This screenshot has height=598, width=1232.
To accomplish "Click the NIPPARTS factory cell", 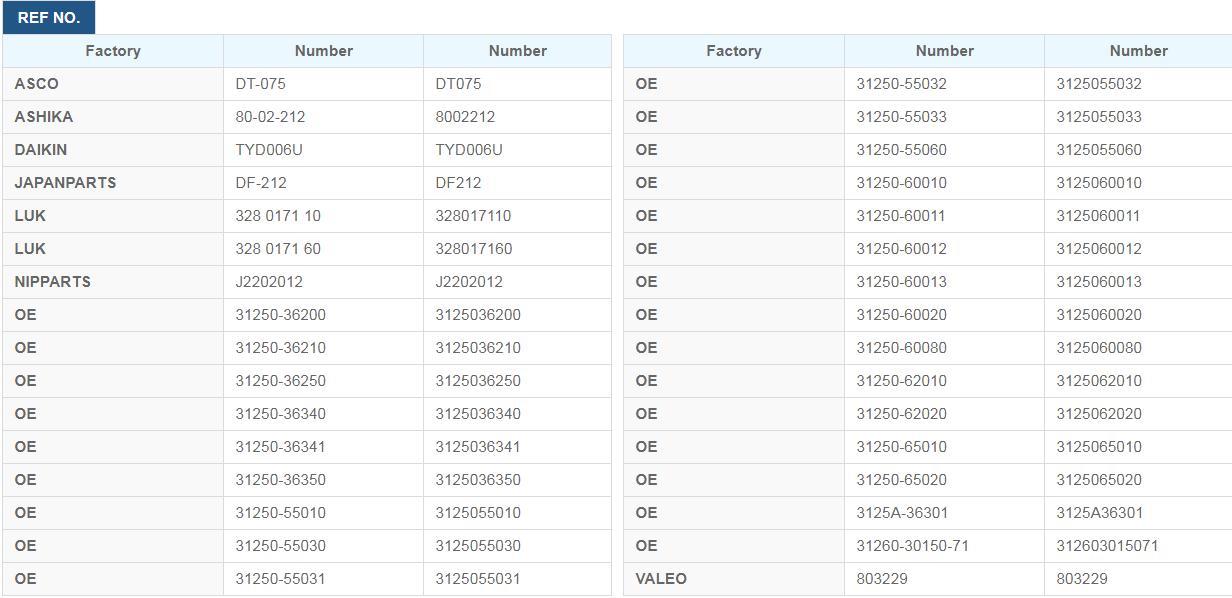I will tap(113, 282).
